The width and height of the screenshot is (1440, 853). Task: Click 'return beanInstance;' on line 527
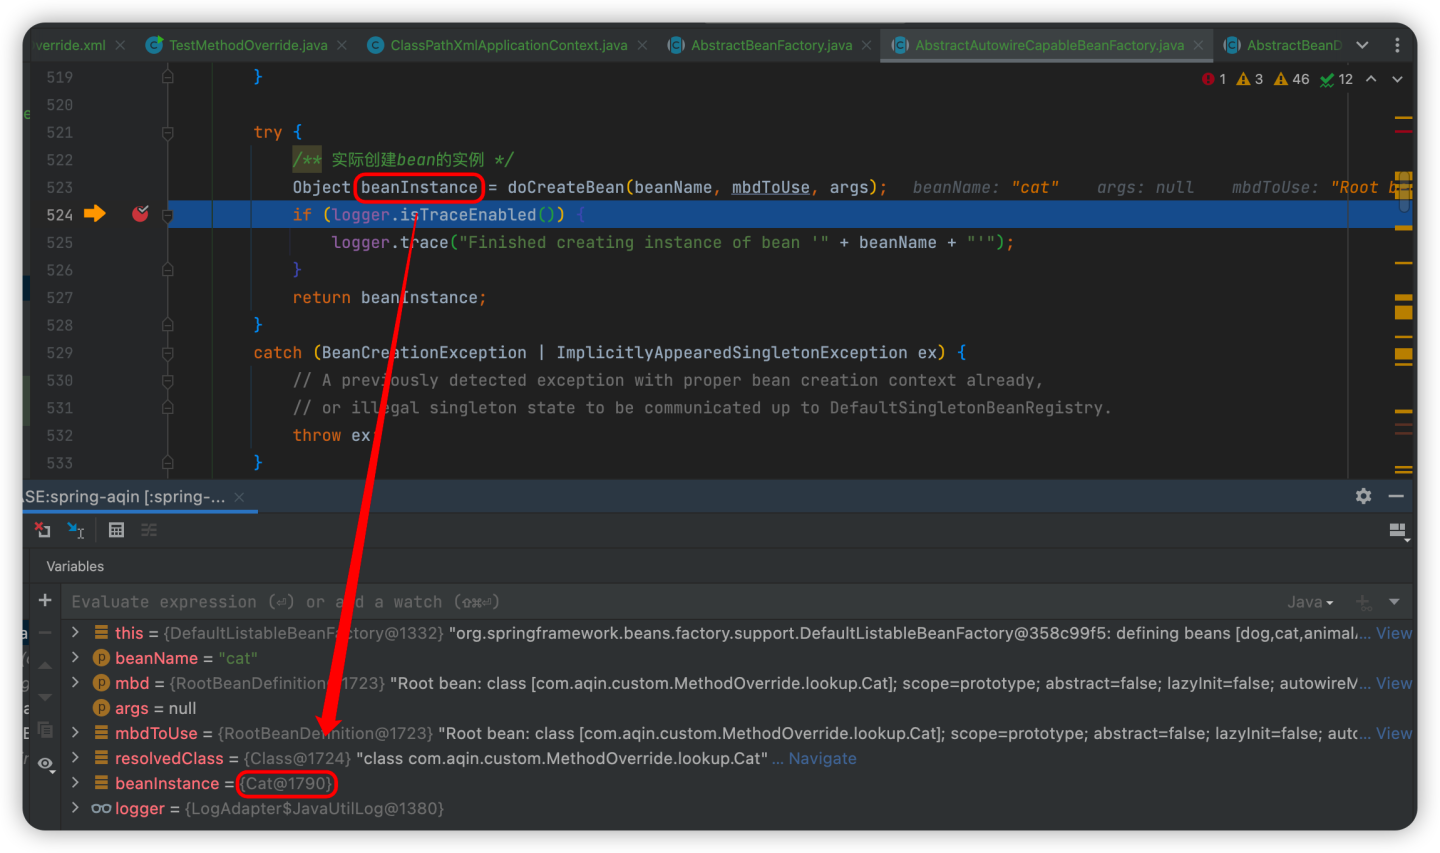(389, 297)
